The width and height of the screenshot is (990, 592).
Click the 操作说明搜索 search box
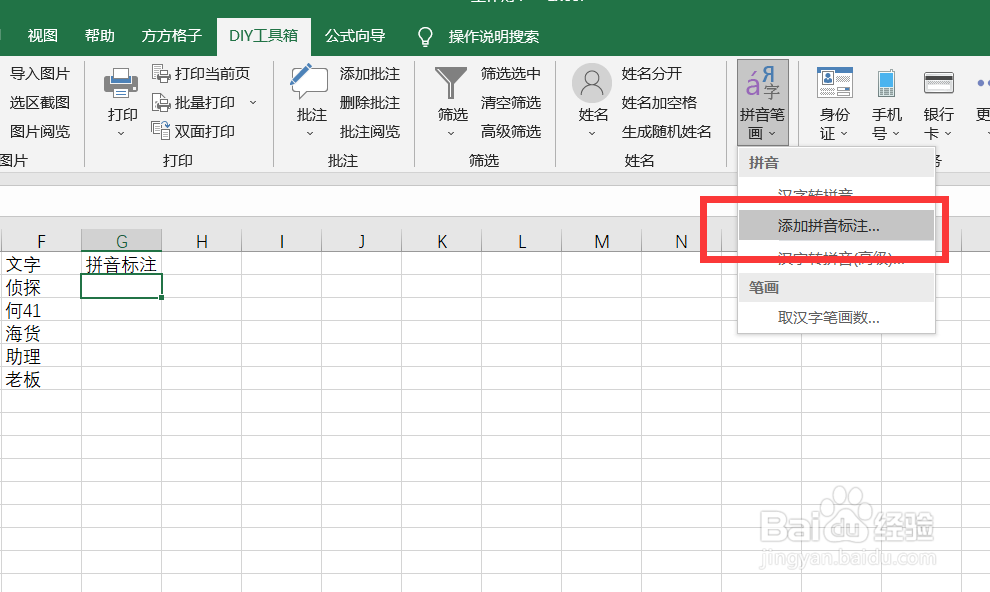[492, 35]
